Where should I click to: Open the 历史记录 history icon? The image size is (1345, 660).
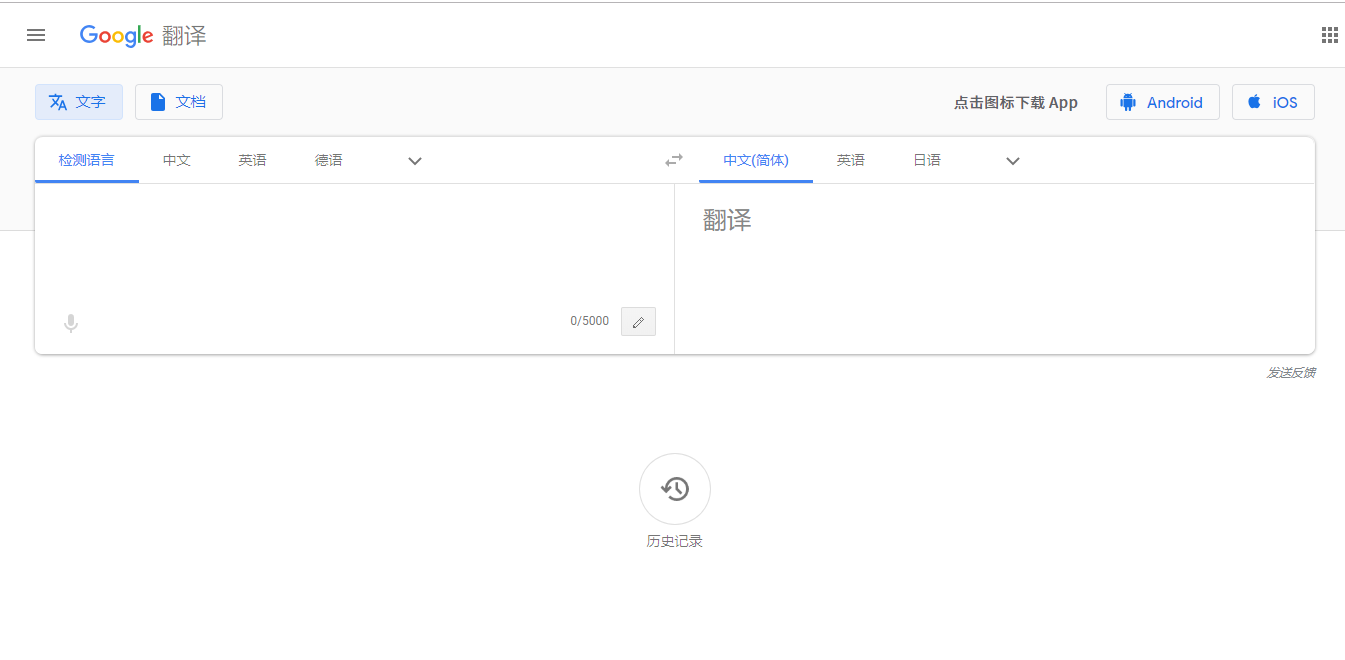point(675,489)
